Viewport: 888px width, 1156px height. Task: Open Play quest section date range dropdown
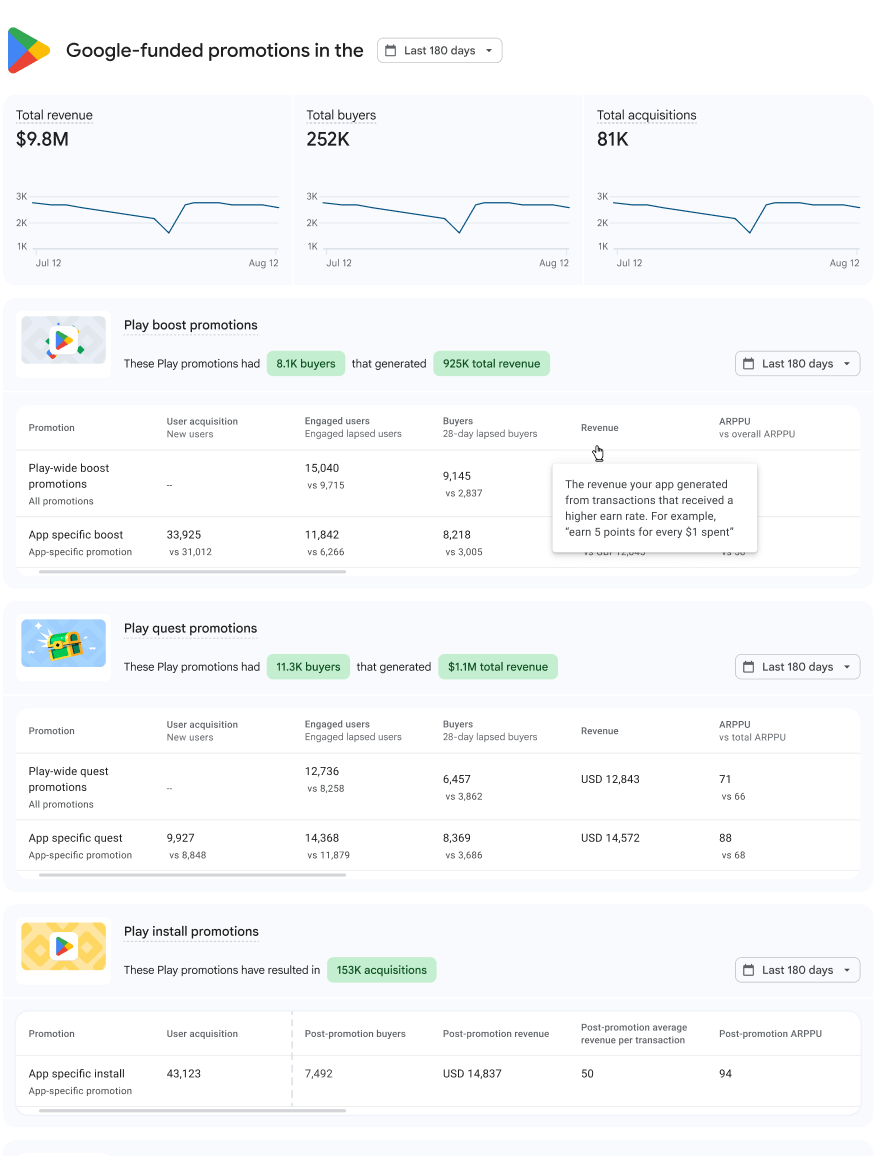click(797, 667)
